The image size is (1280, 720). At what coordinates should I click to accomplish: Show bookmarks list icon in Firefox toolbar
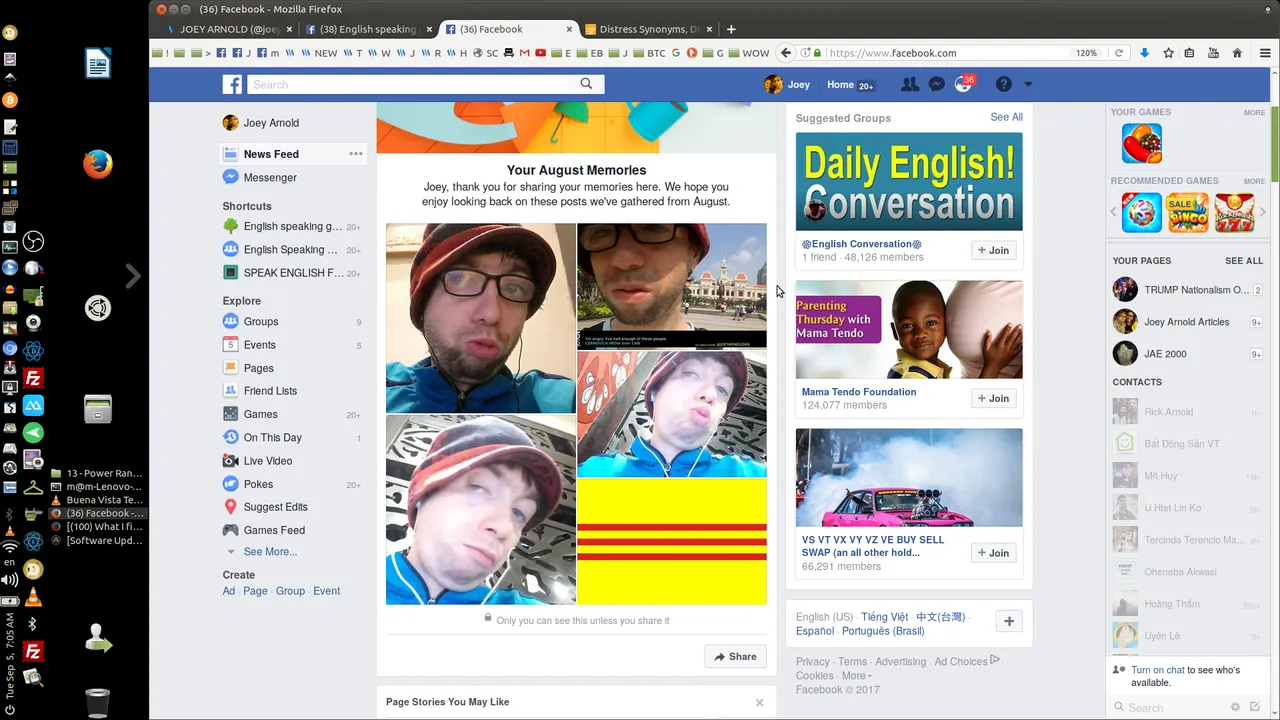1190,53
